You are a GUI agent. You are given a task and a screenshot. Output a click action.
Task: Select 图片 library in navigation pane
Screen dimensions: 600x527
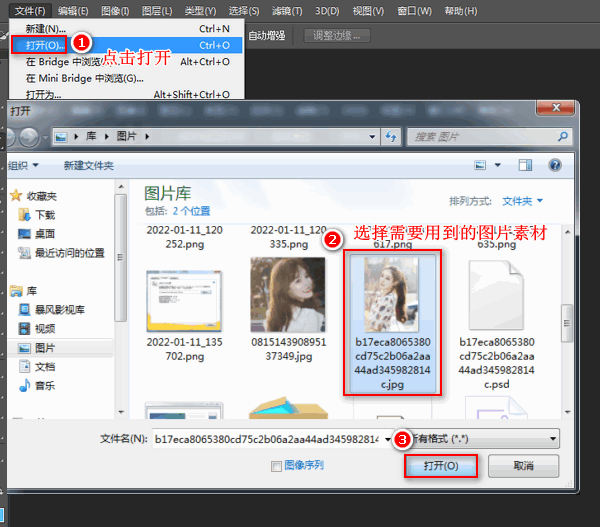(45, 348)
